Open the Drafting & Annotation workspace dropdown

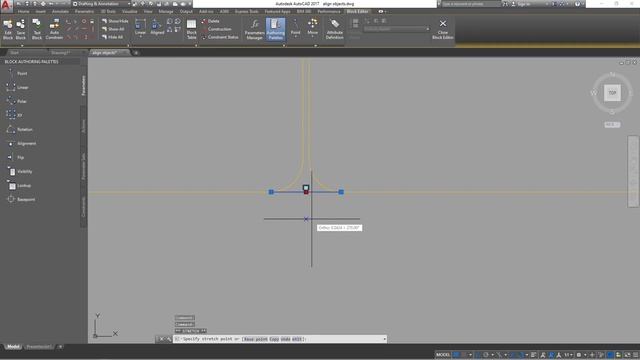(x=101, y=4)
